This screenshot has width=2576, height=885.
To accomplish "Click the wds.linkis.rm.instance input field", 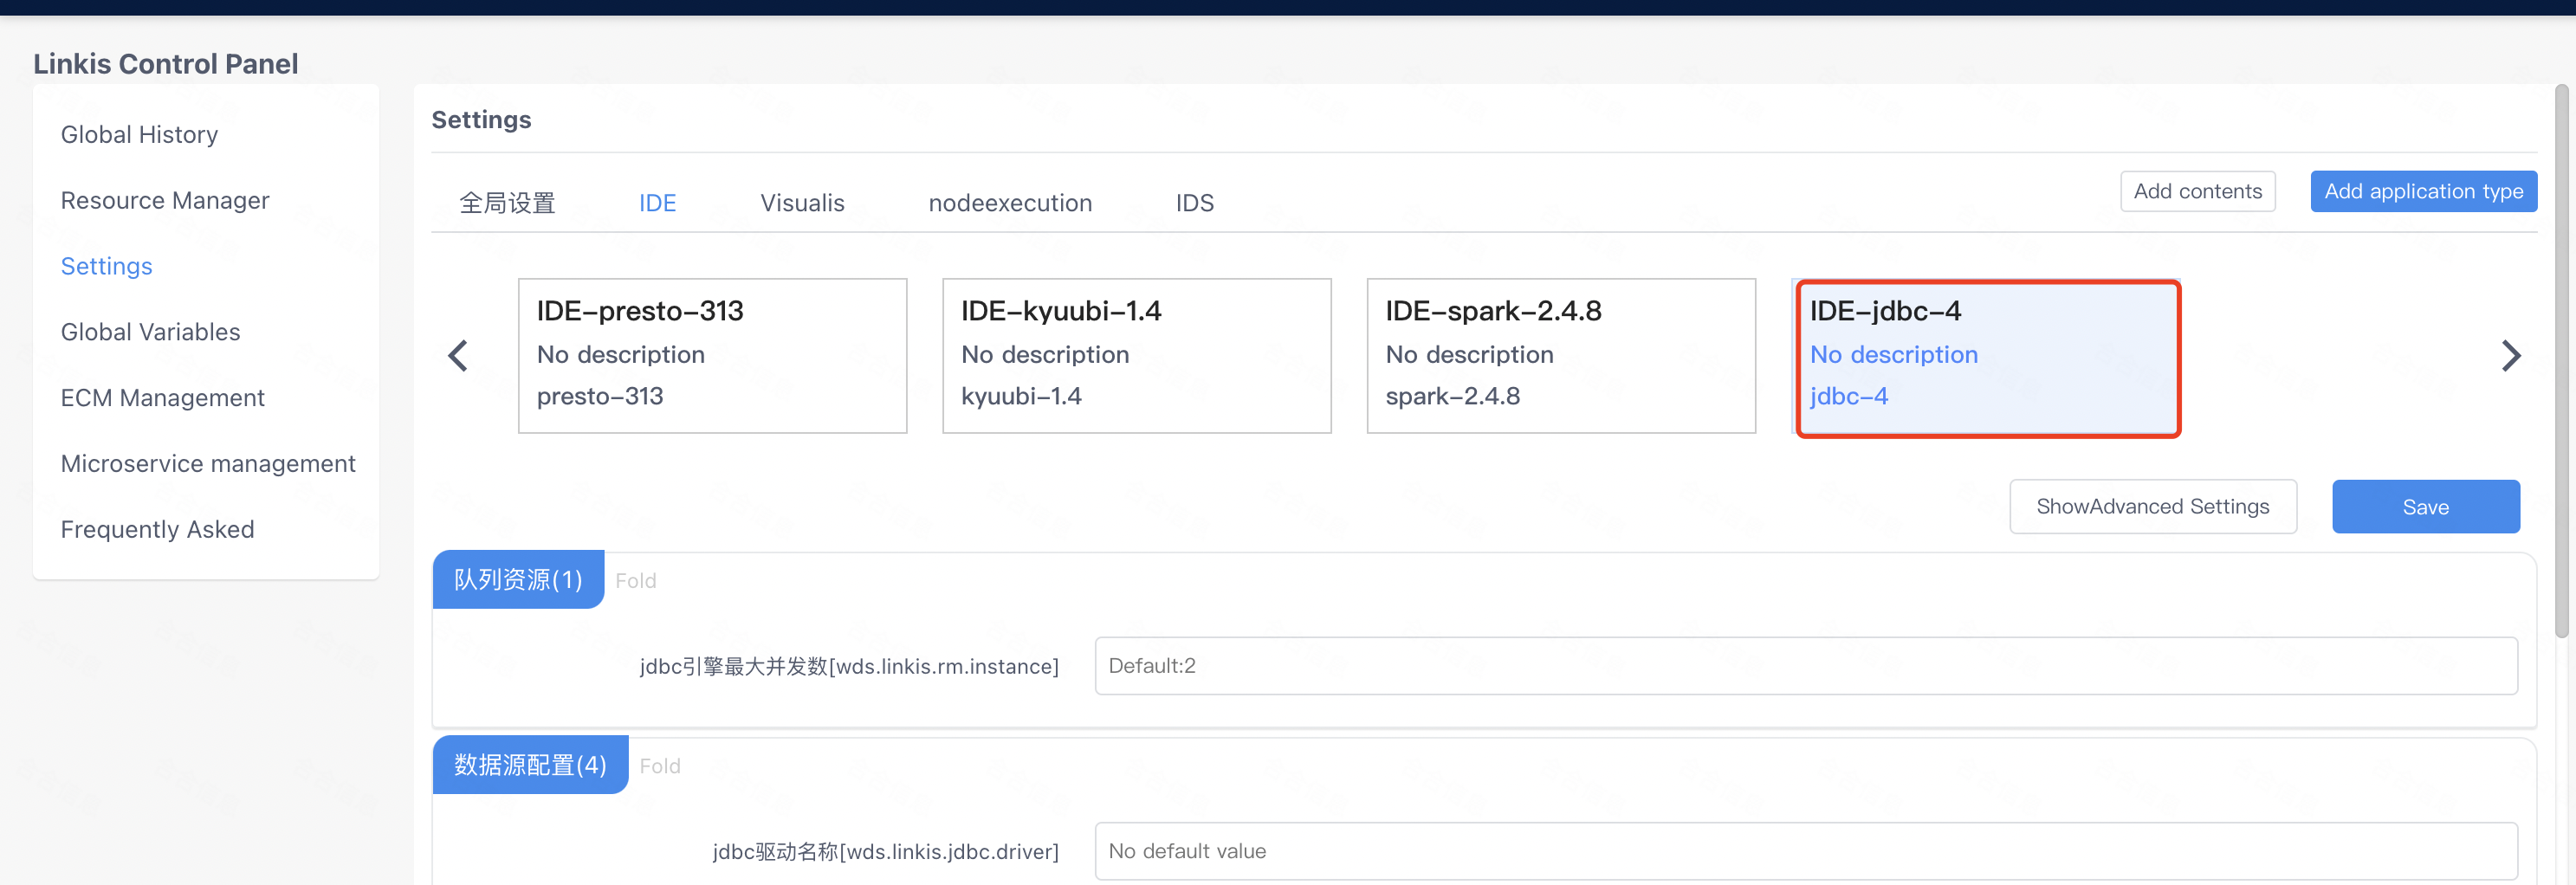I will 1805,666.
